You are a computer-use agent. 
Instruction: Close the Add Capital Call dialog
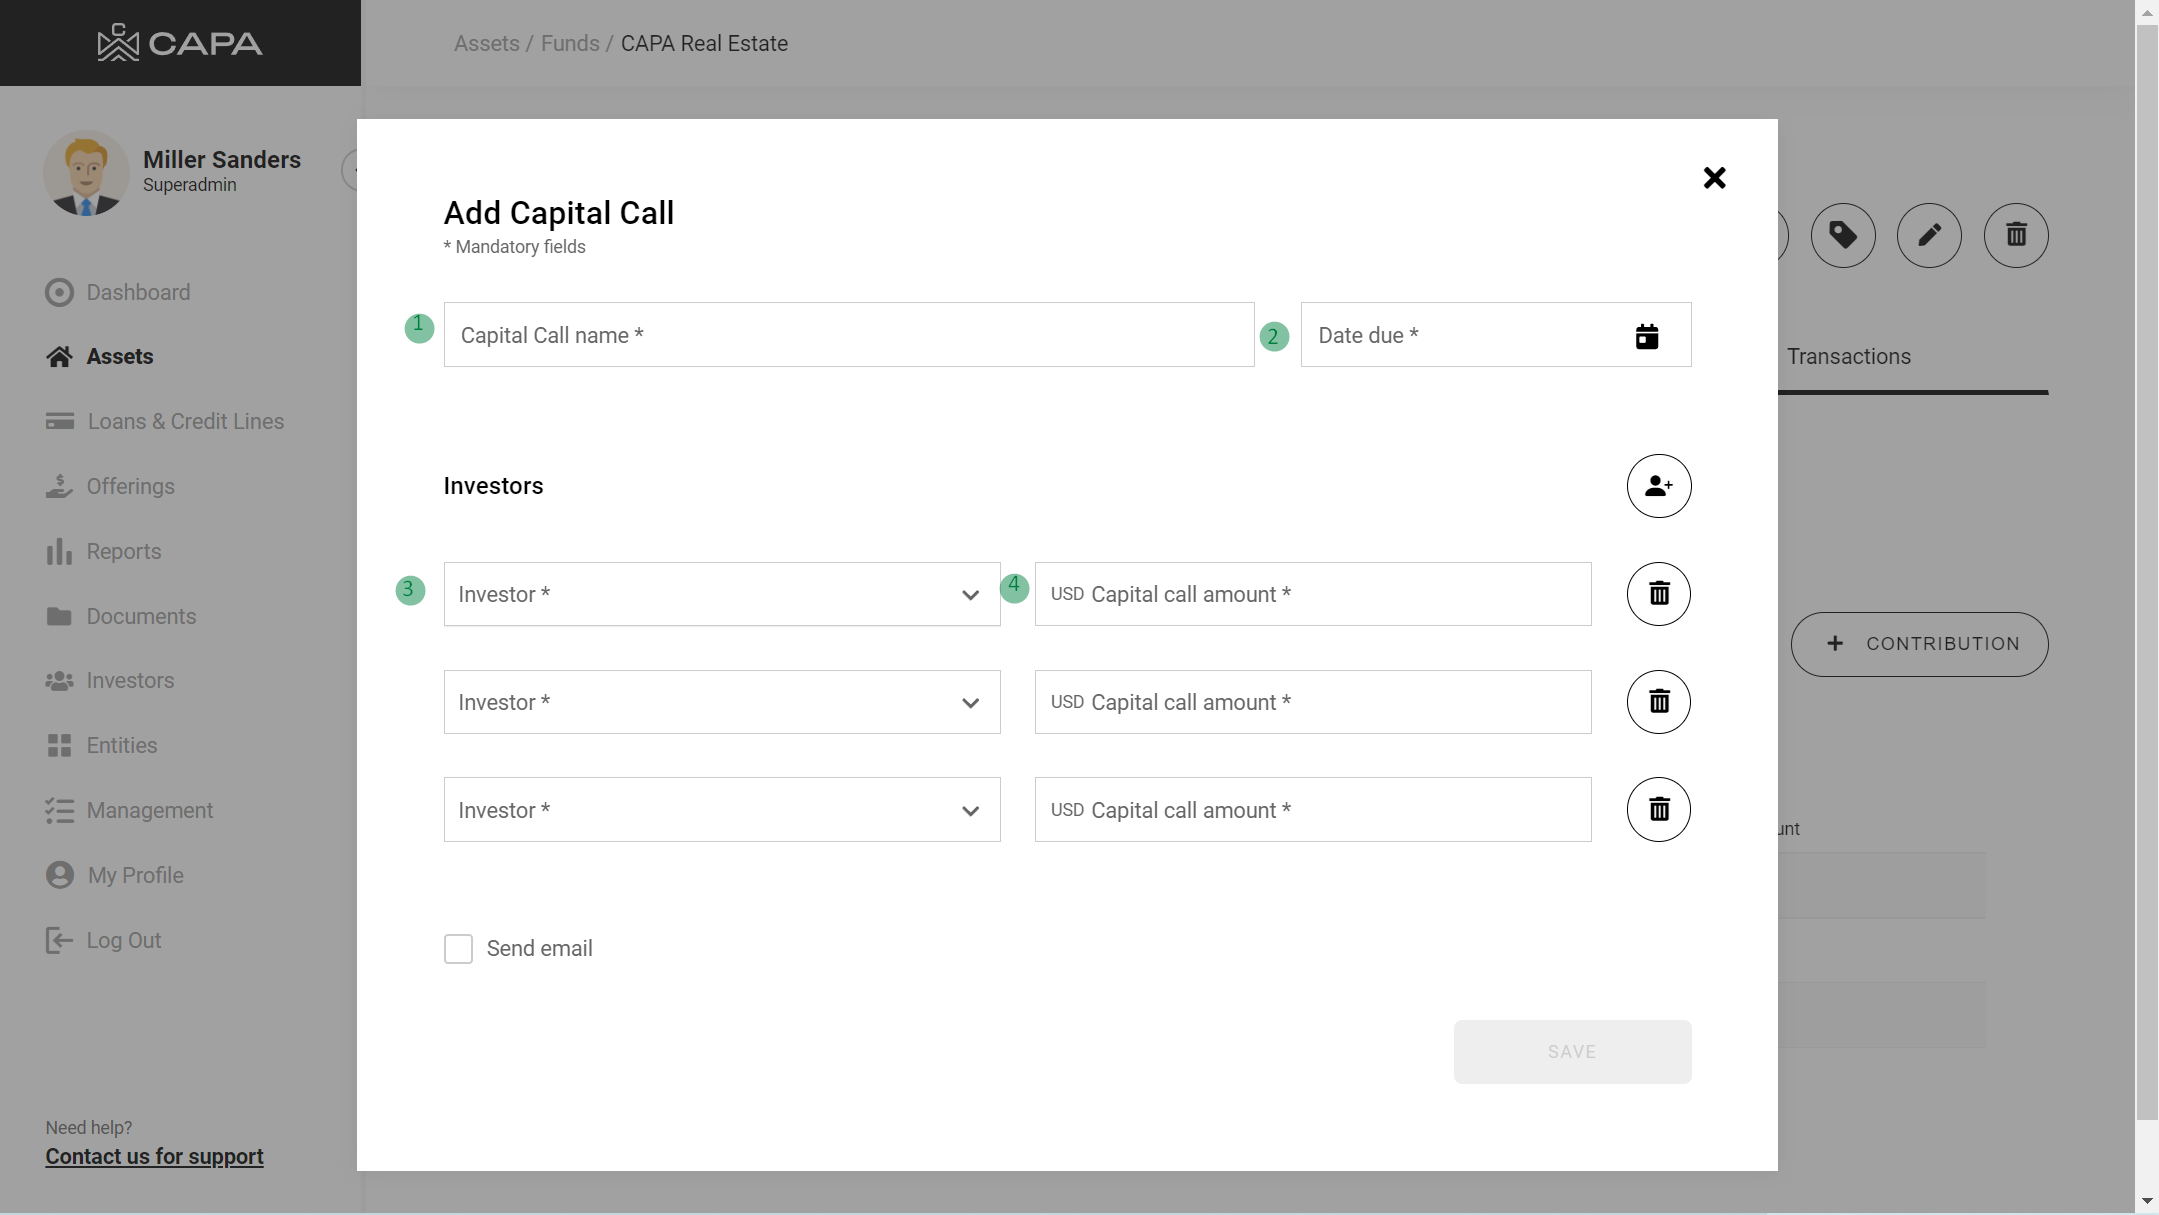[x=1714, y=178]
